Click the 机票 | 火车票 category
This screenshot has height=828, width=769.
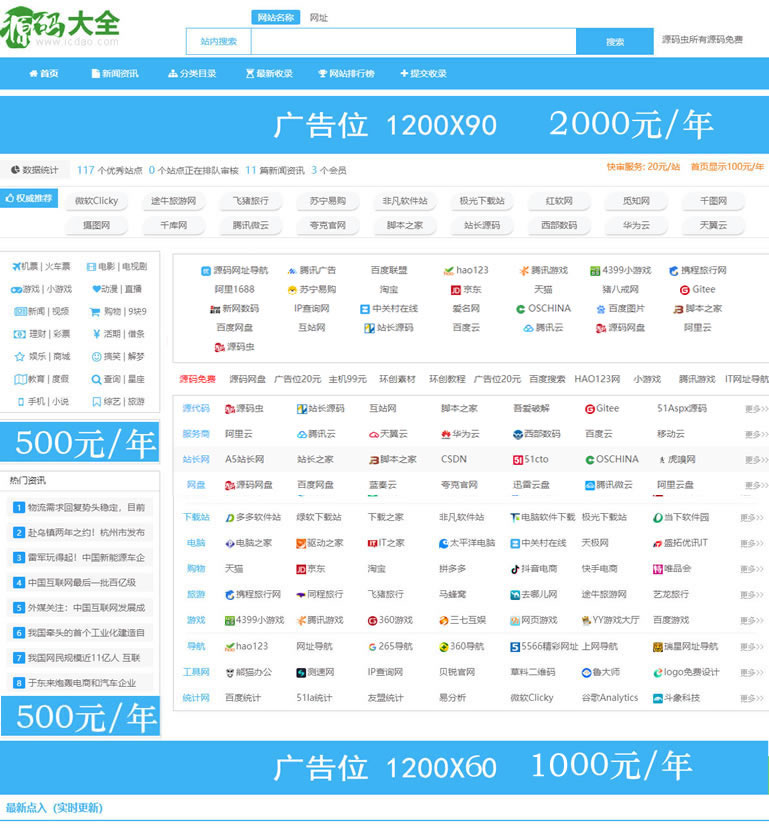coord(41,266)
